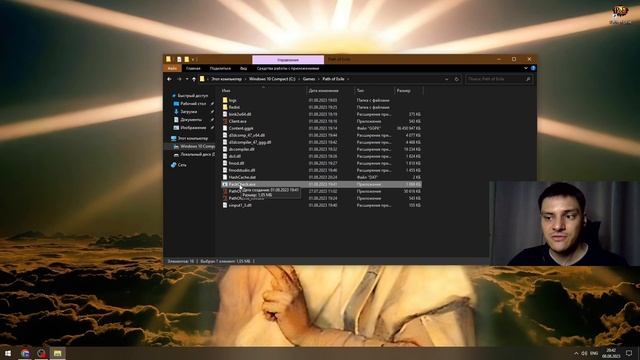Click the 18 450 947 KB size cell
This screenshot has width=640, height=360.
[x=409, y=128]
